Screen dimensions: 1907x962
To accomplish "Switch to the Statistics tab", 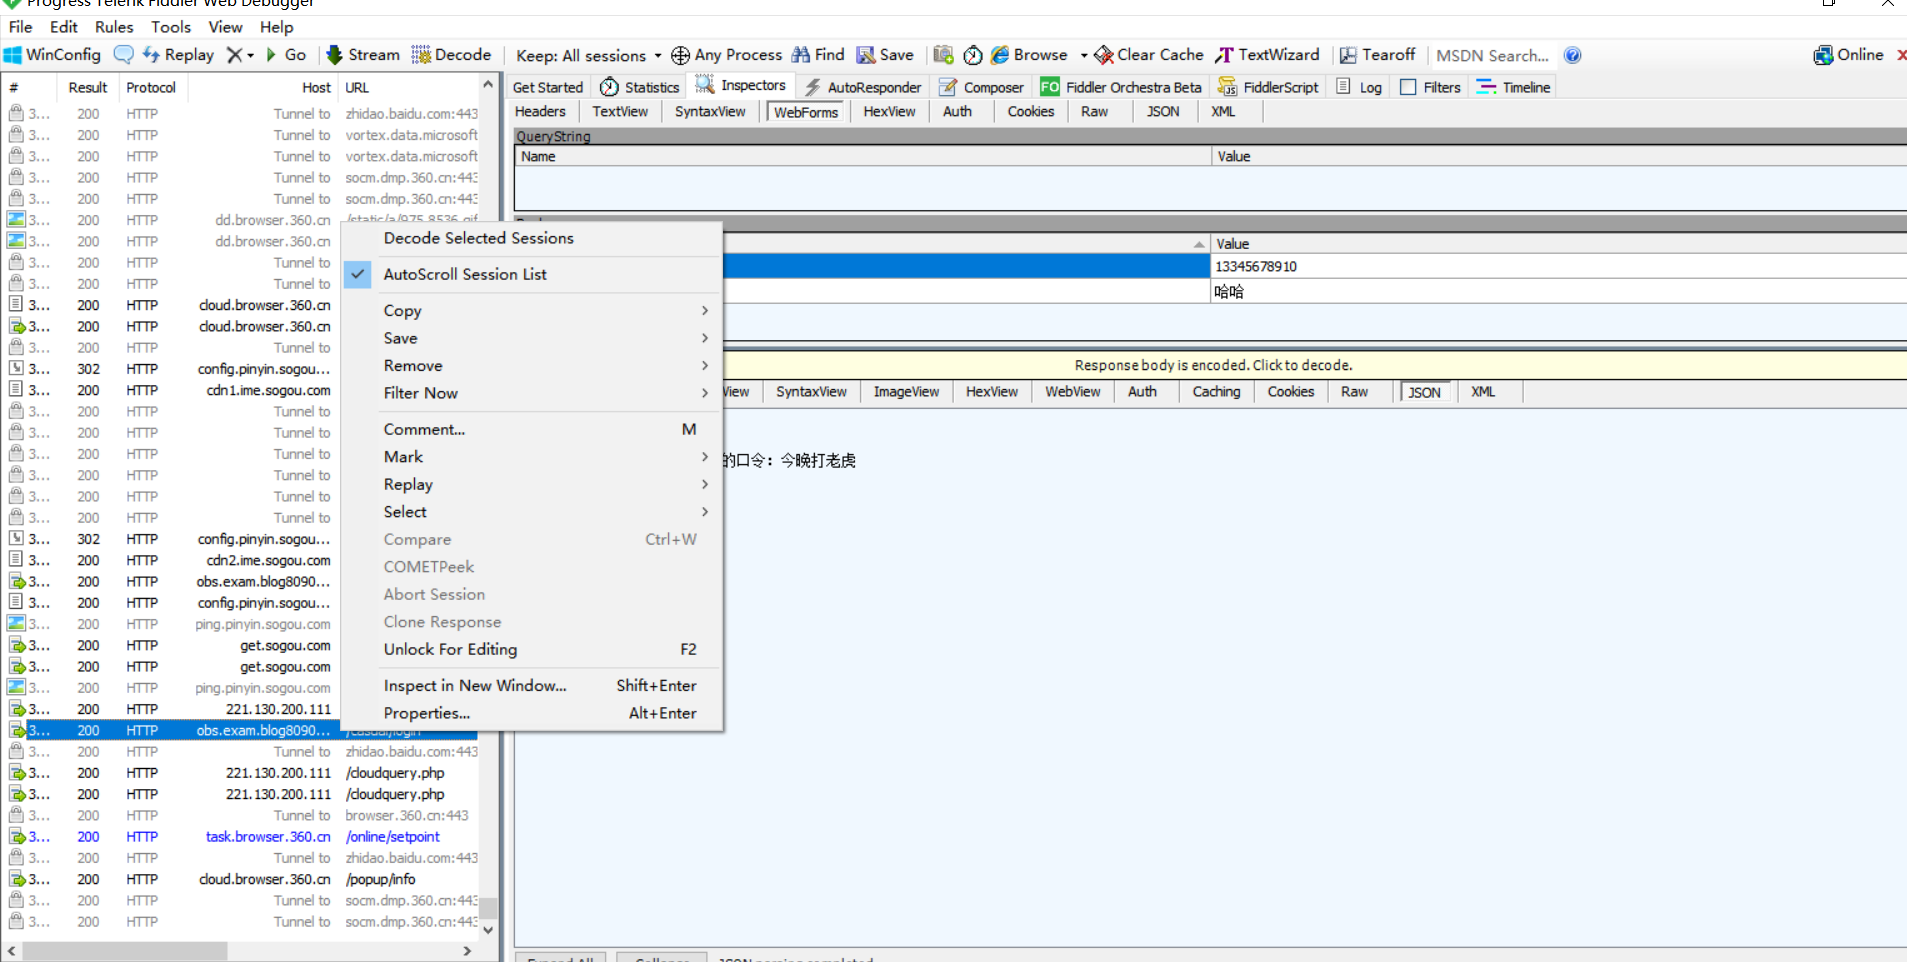I will click(640, 87).
